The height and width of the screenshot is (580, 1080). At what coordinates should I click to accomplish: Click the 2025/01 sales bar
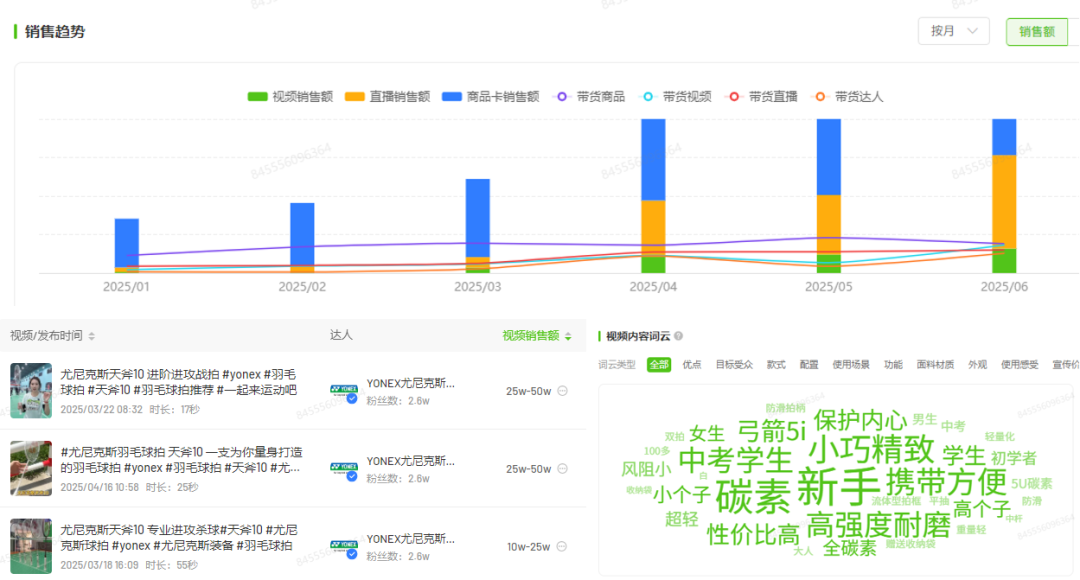tap(127, 246)
